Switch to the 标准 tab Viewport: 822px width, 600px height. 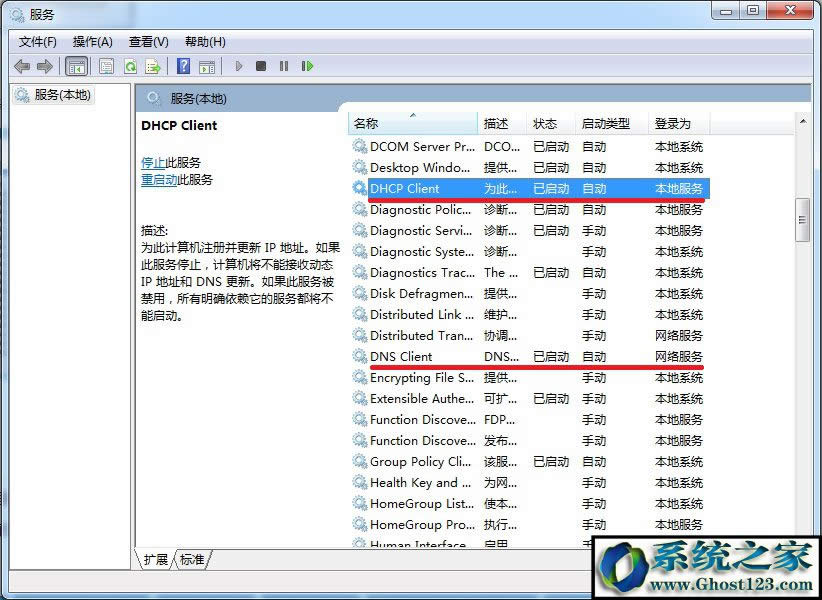click(192, 560)
